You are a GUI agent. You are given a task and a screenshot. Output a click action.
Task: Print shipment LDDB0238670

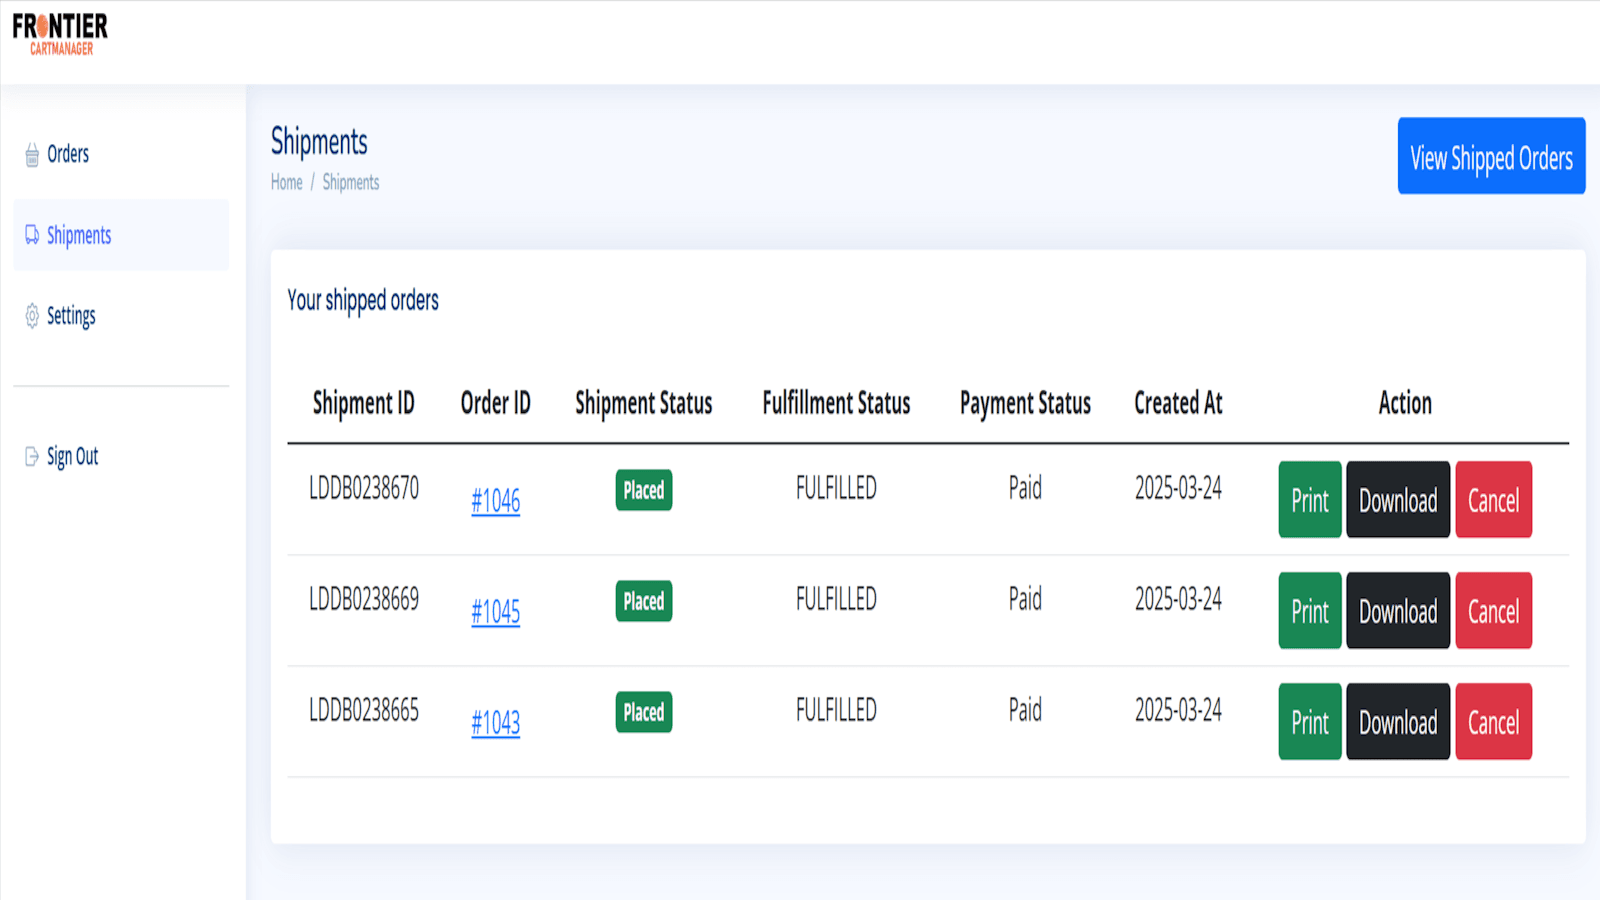(1309, 500)
